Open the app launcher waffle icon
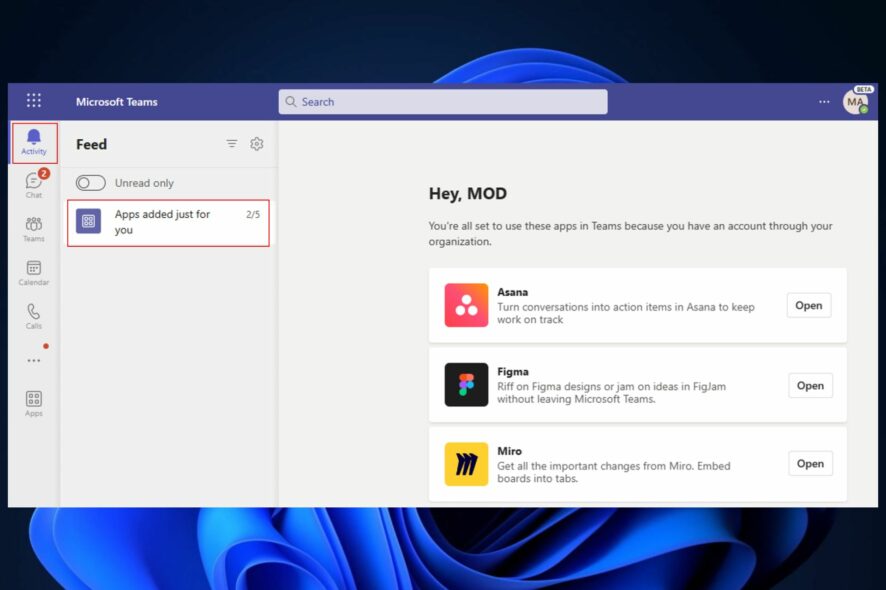This screenshot has width=886, height=590. [x=34, y=101]
